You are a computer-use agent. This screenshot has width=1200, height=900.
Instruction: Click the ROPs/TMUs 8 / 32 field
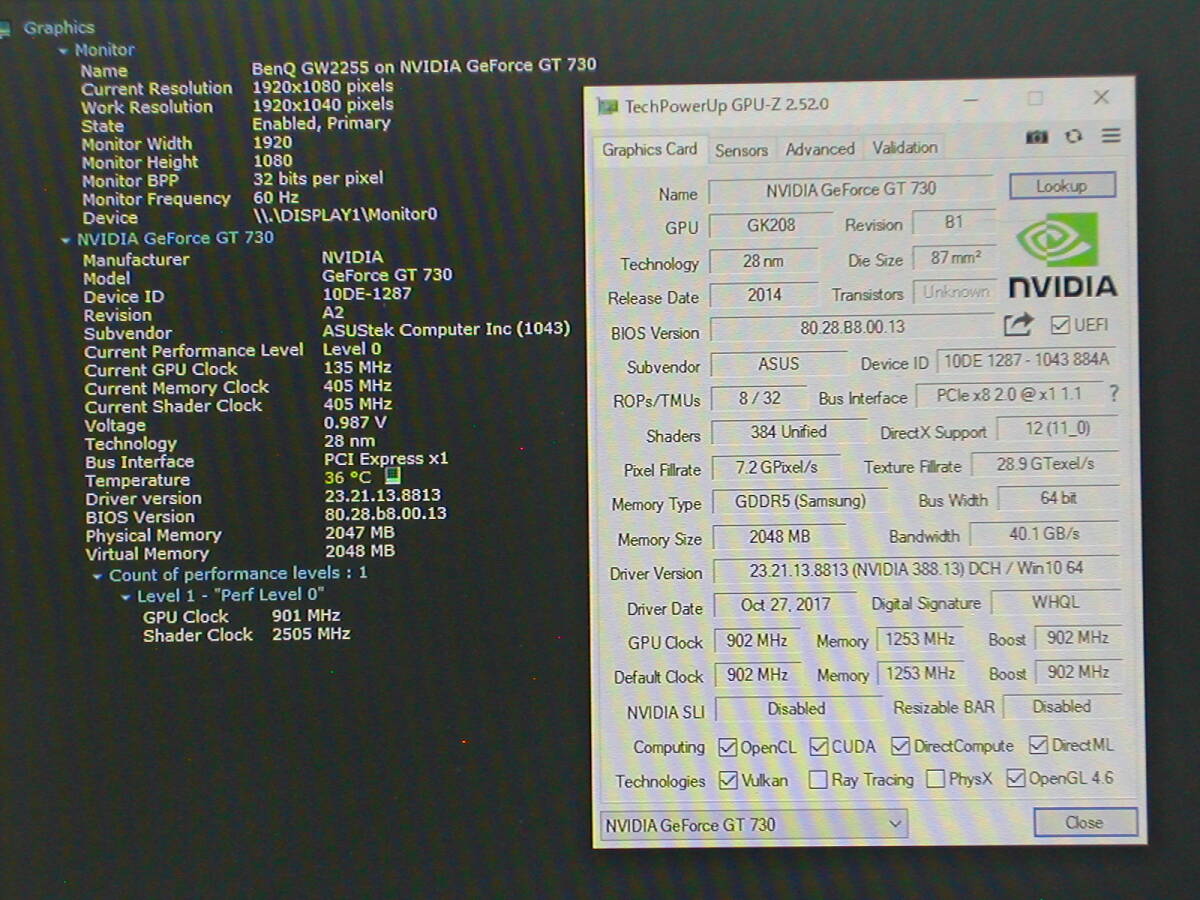[760, 399]
